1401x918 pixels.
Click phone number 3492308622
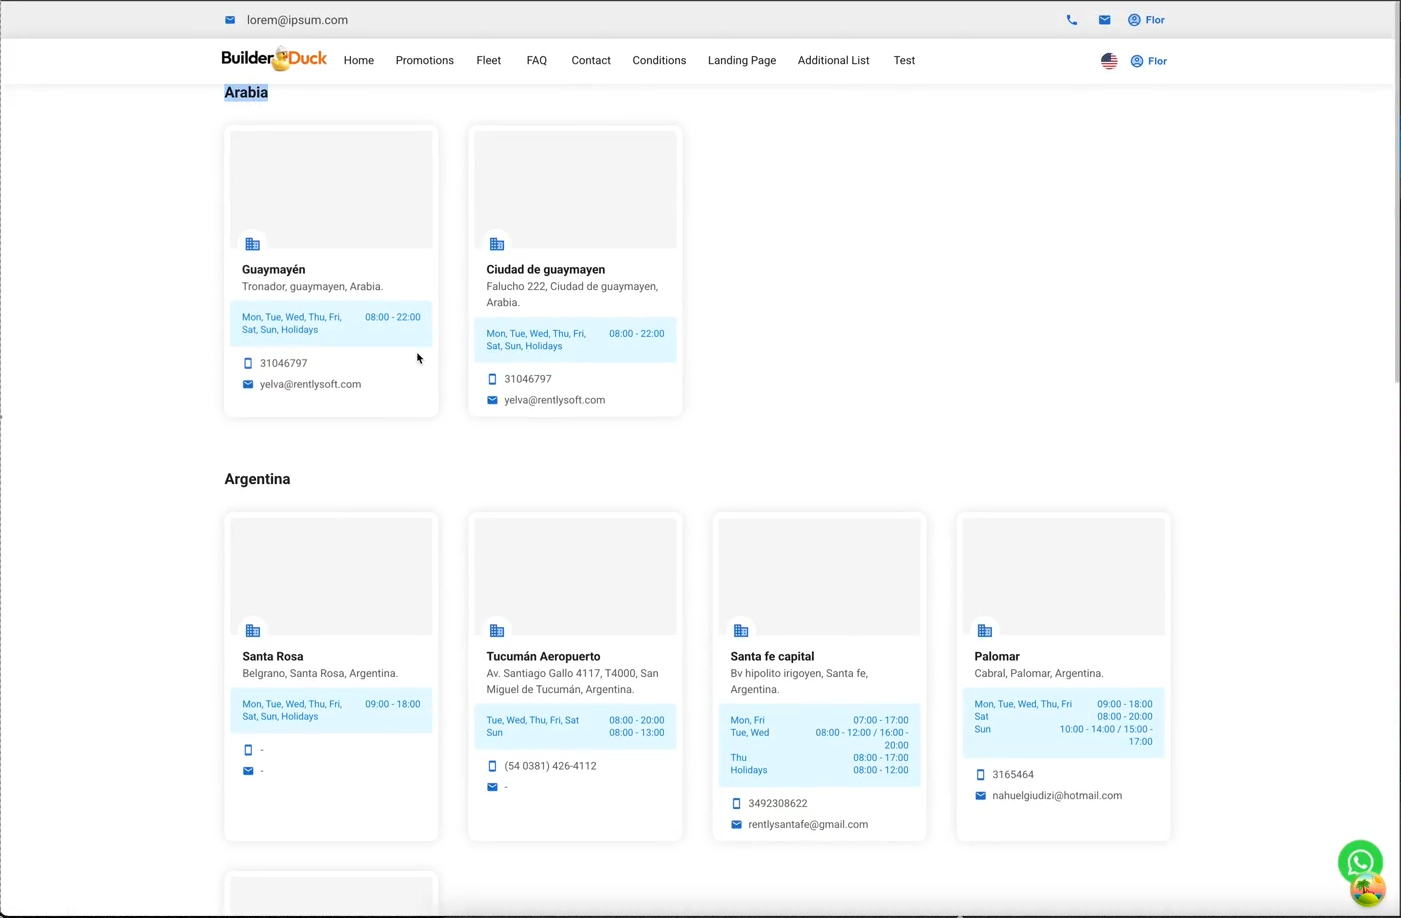[x=777, y=804]
